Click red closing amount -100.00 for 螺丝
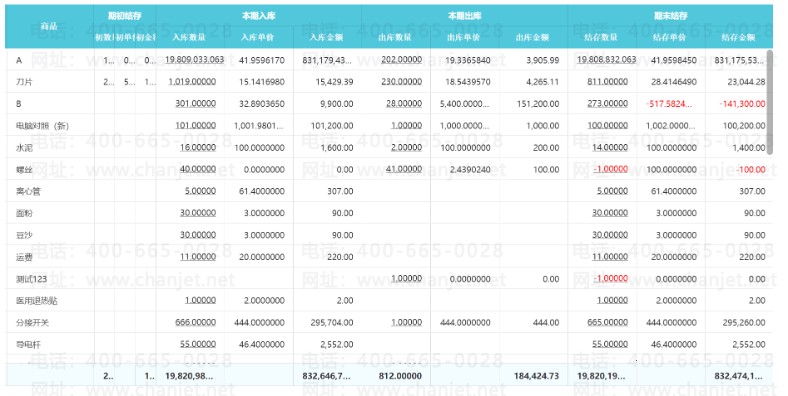This screenshot has height=396, width=788. [751, 169]
